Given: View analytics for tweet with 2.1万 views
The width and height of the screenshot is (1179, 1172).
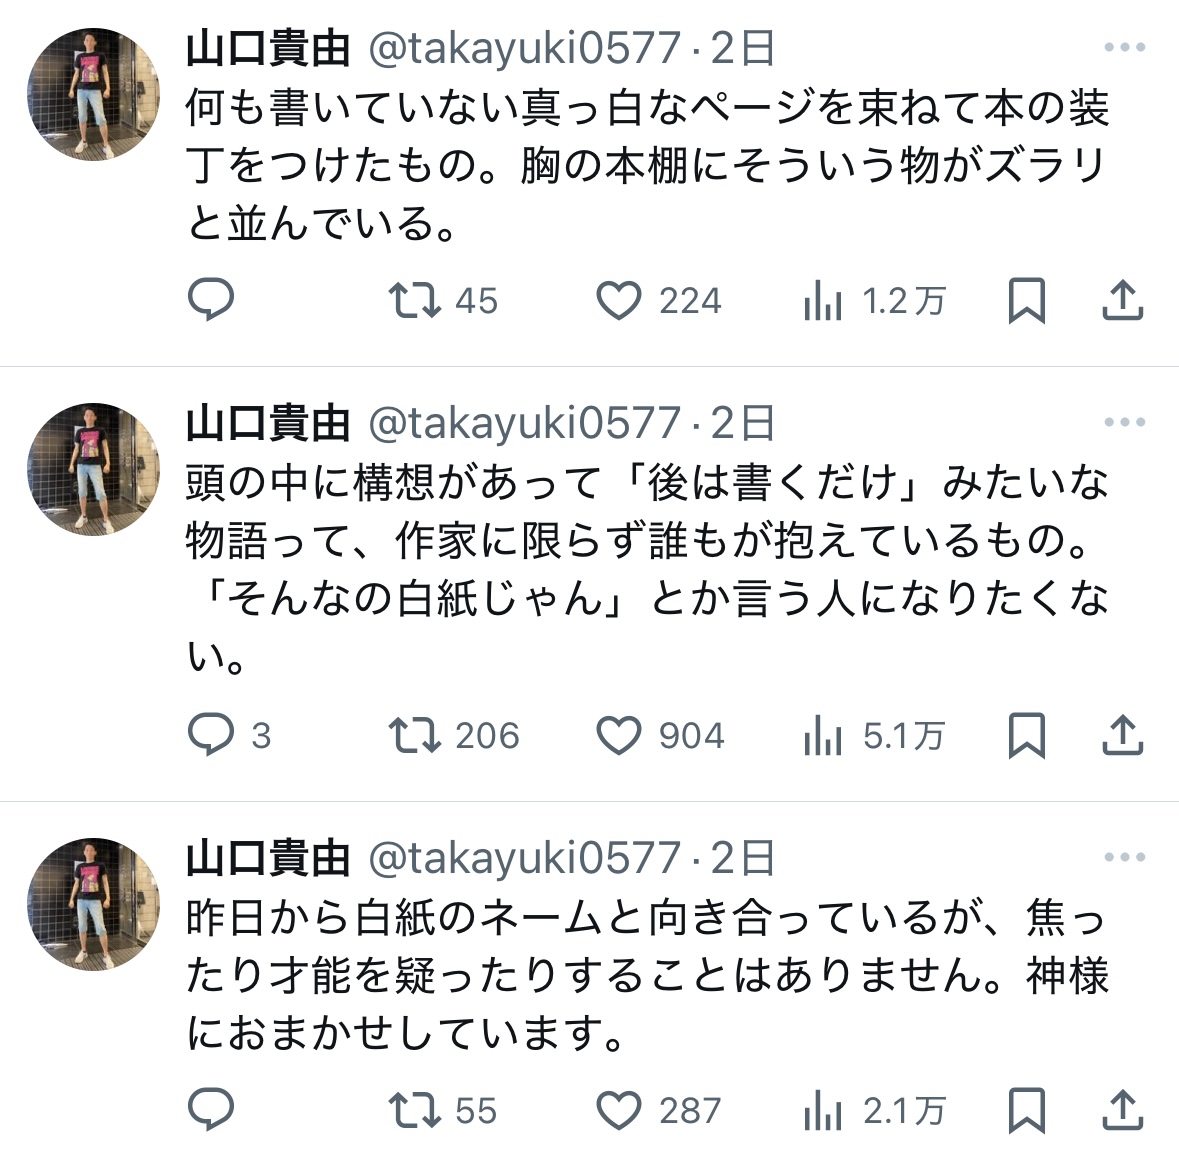Looking at the screenshot, I should click(824, 1112).
